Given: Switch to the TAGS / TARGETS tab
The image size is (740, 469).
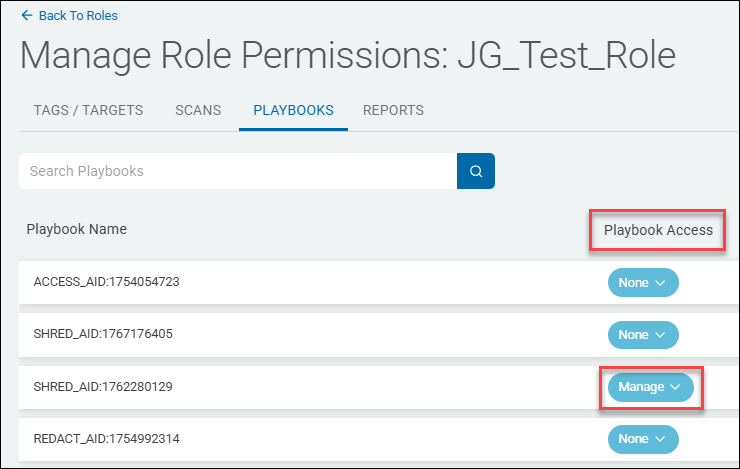Looking at the screenshot, I should [88, 110].
